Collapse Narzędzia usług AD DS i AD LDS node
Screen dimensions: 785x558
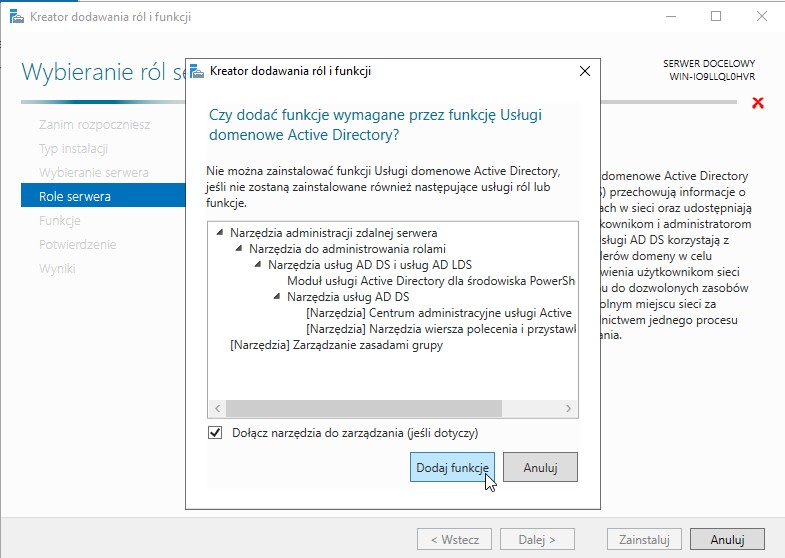(x=258, y=265)
